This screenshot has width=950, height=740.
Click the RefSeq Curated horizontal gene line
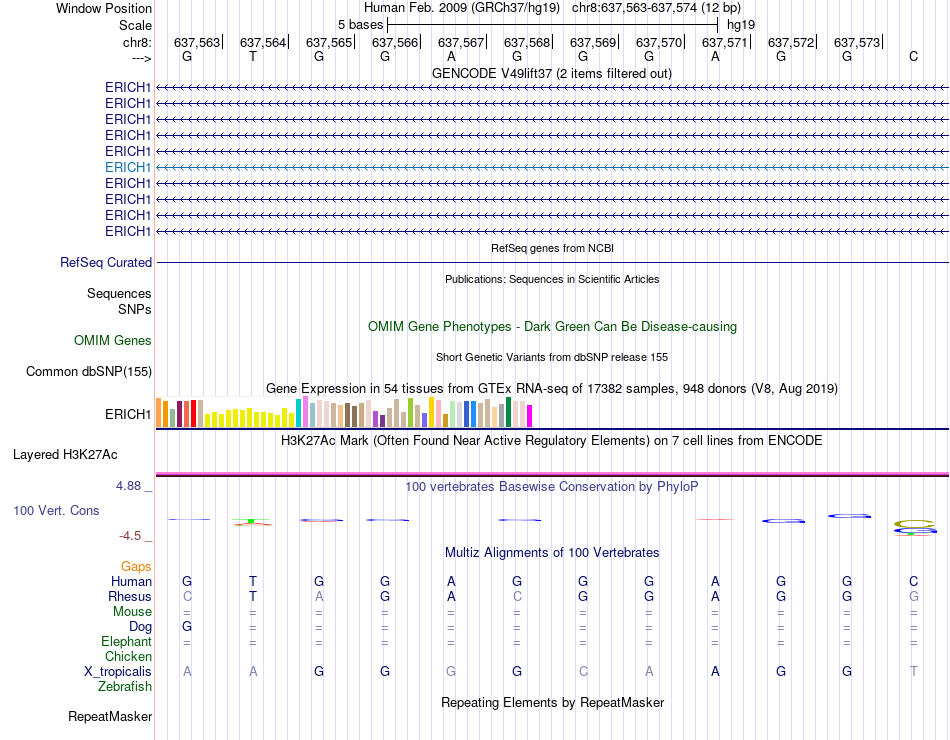[552, 262]
